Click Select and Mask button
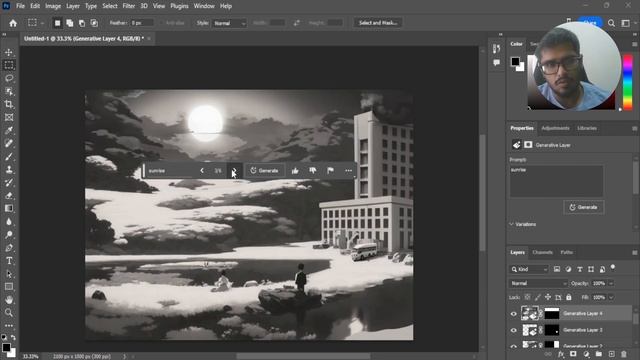Screen dimensions: 640x360 pos(378,23)
